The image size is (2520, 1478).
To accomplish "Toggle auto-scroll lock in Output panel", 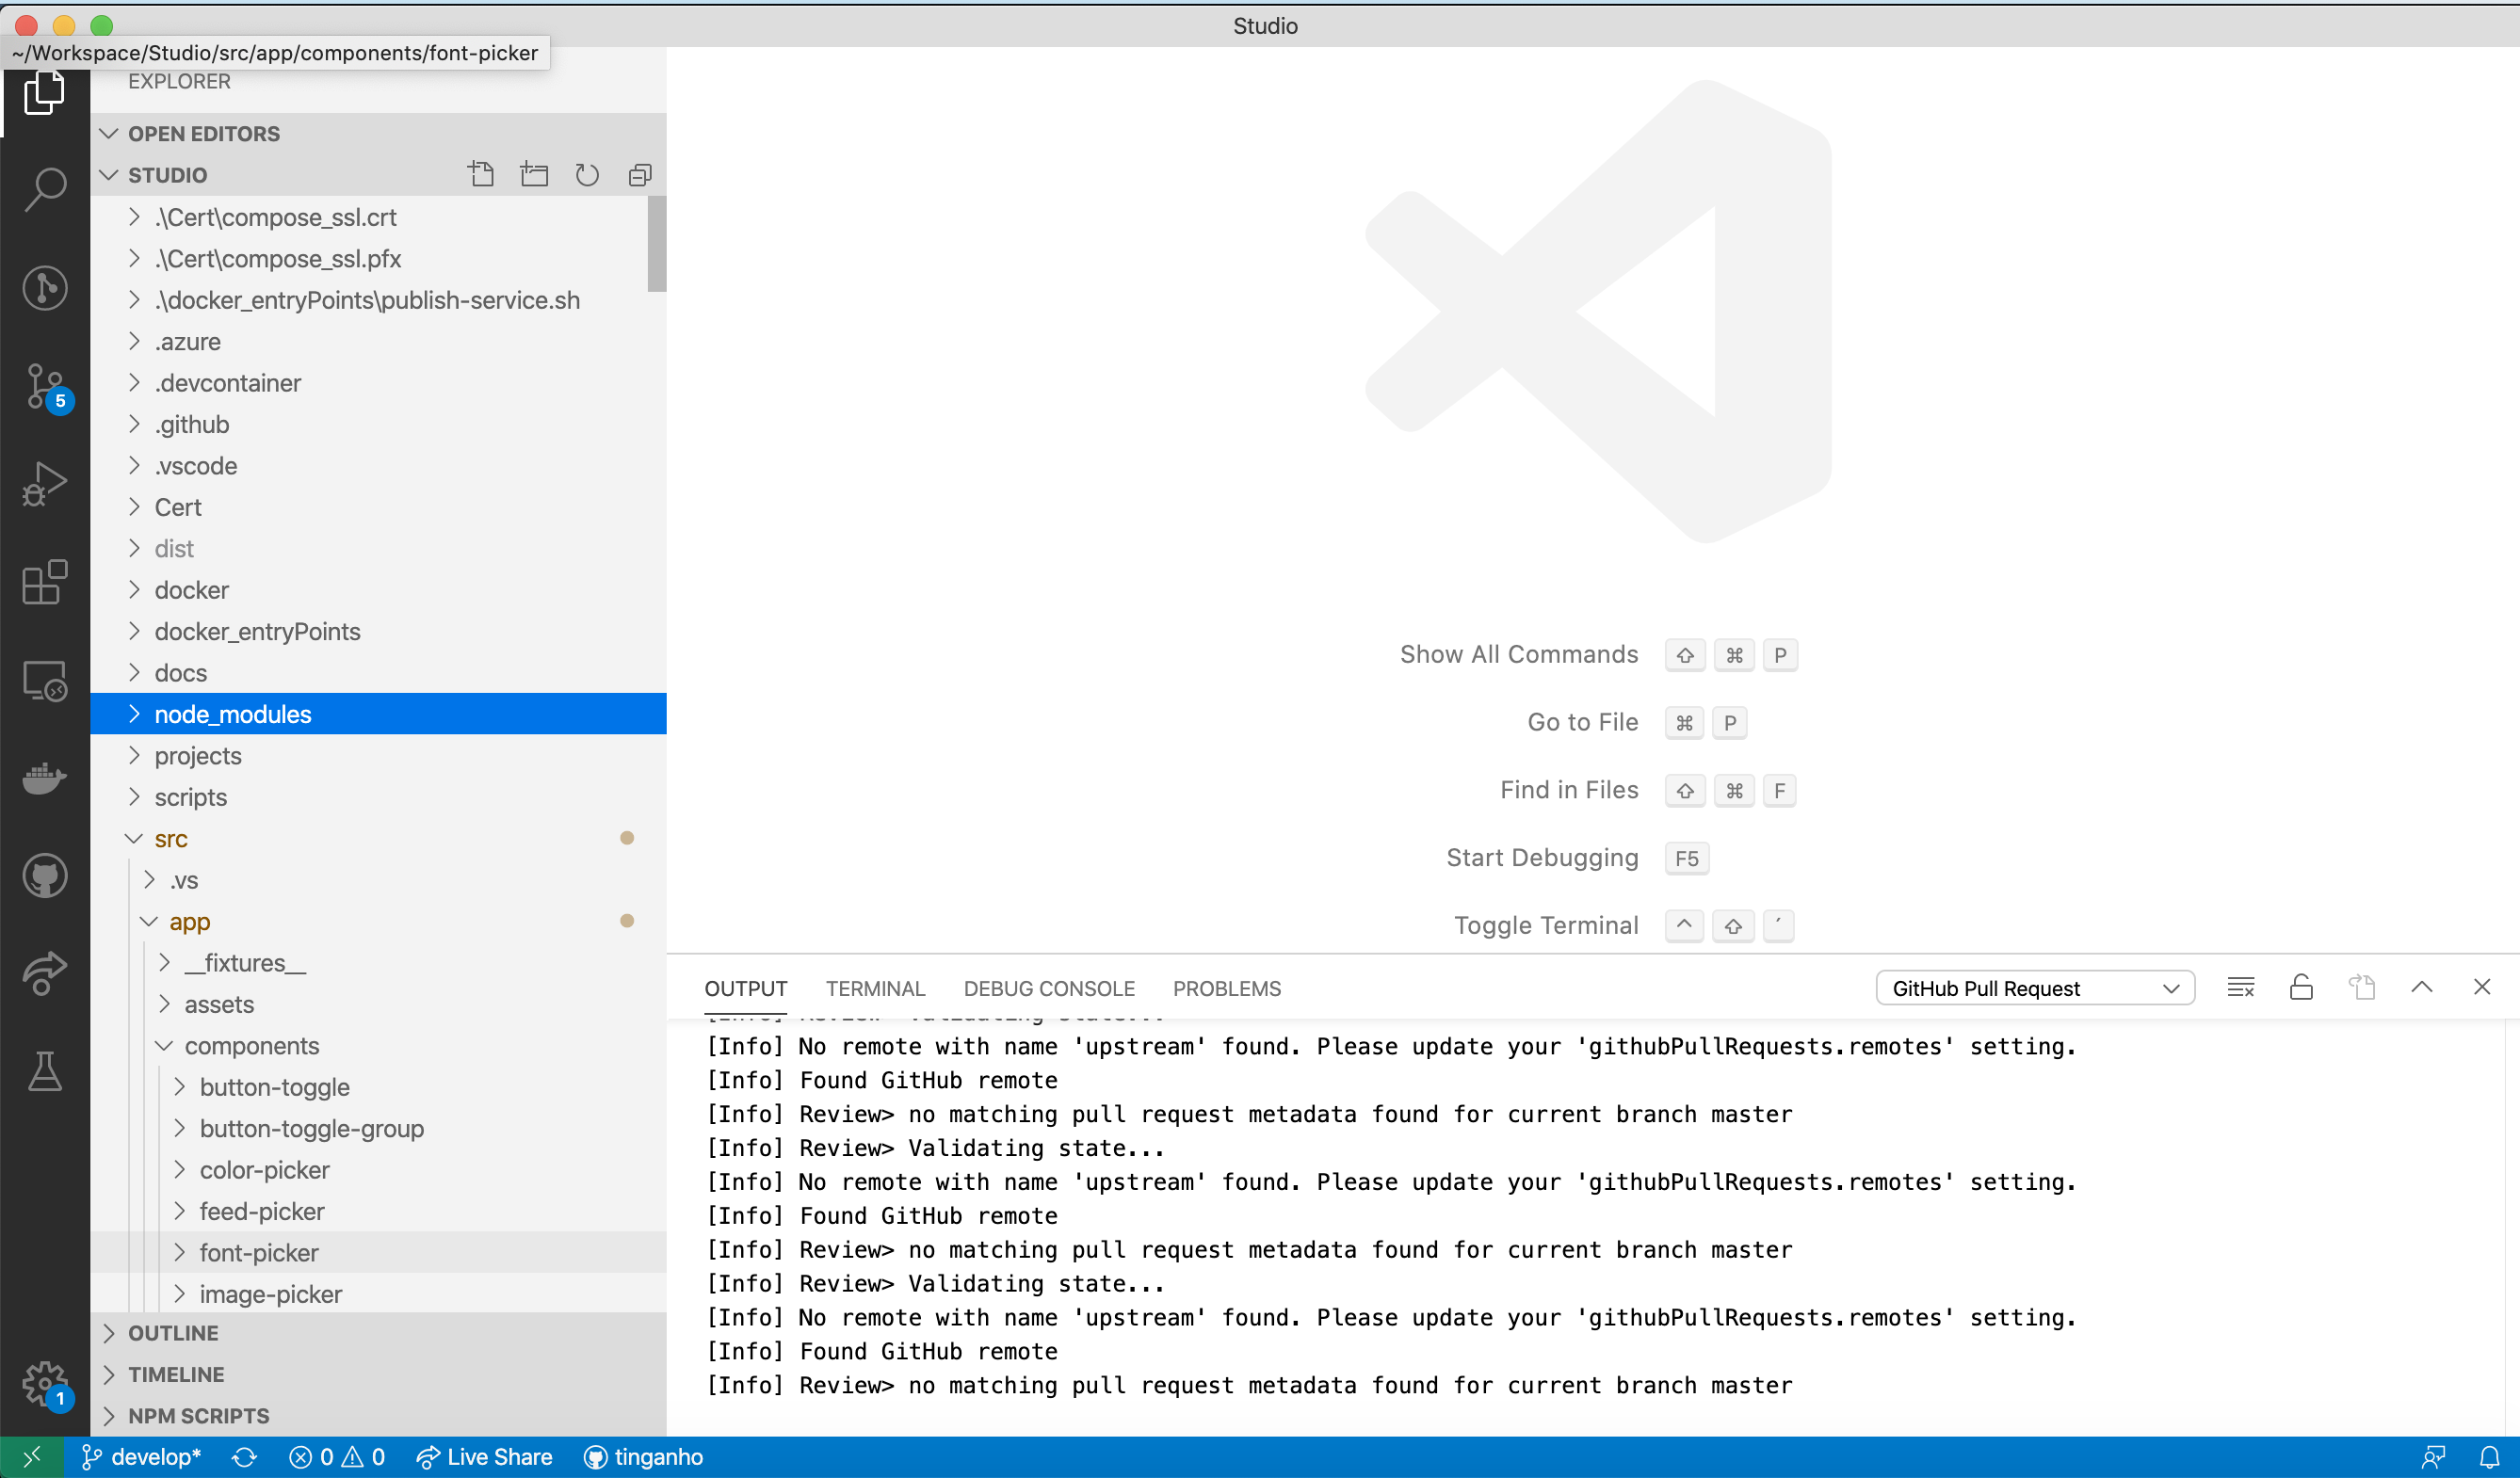I will (2301, 987).
